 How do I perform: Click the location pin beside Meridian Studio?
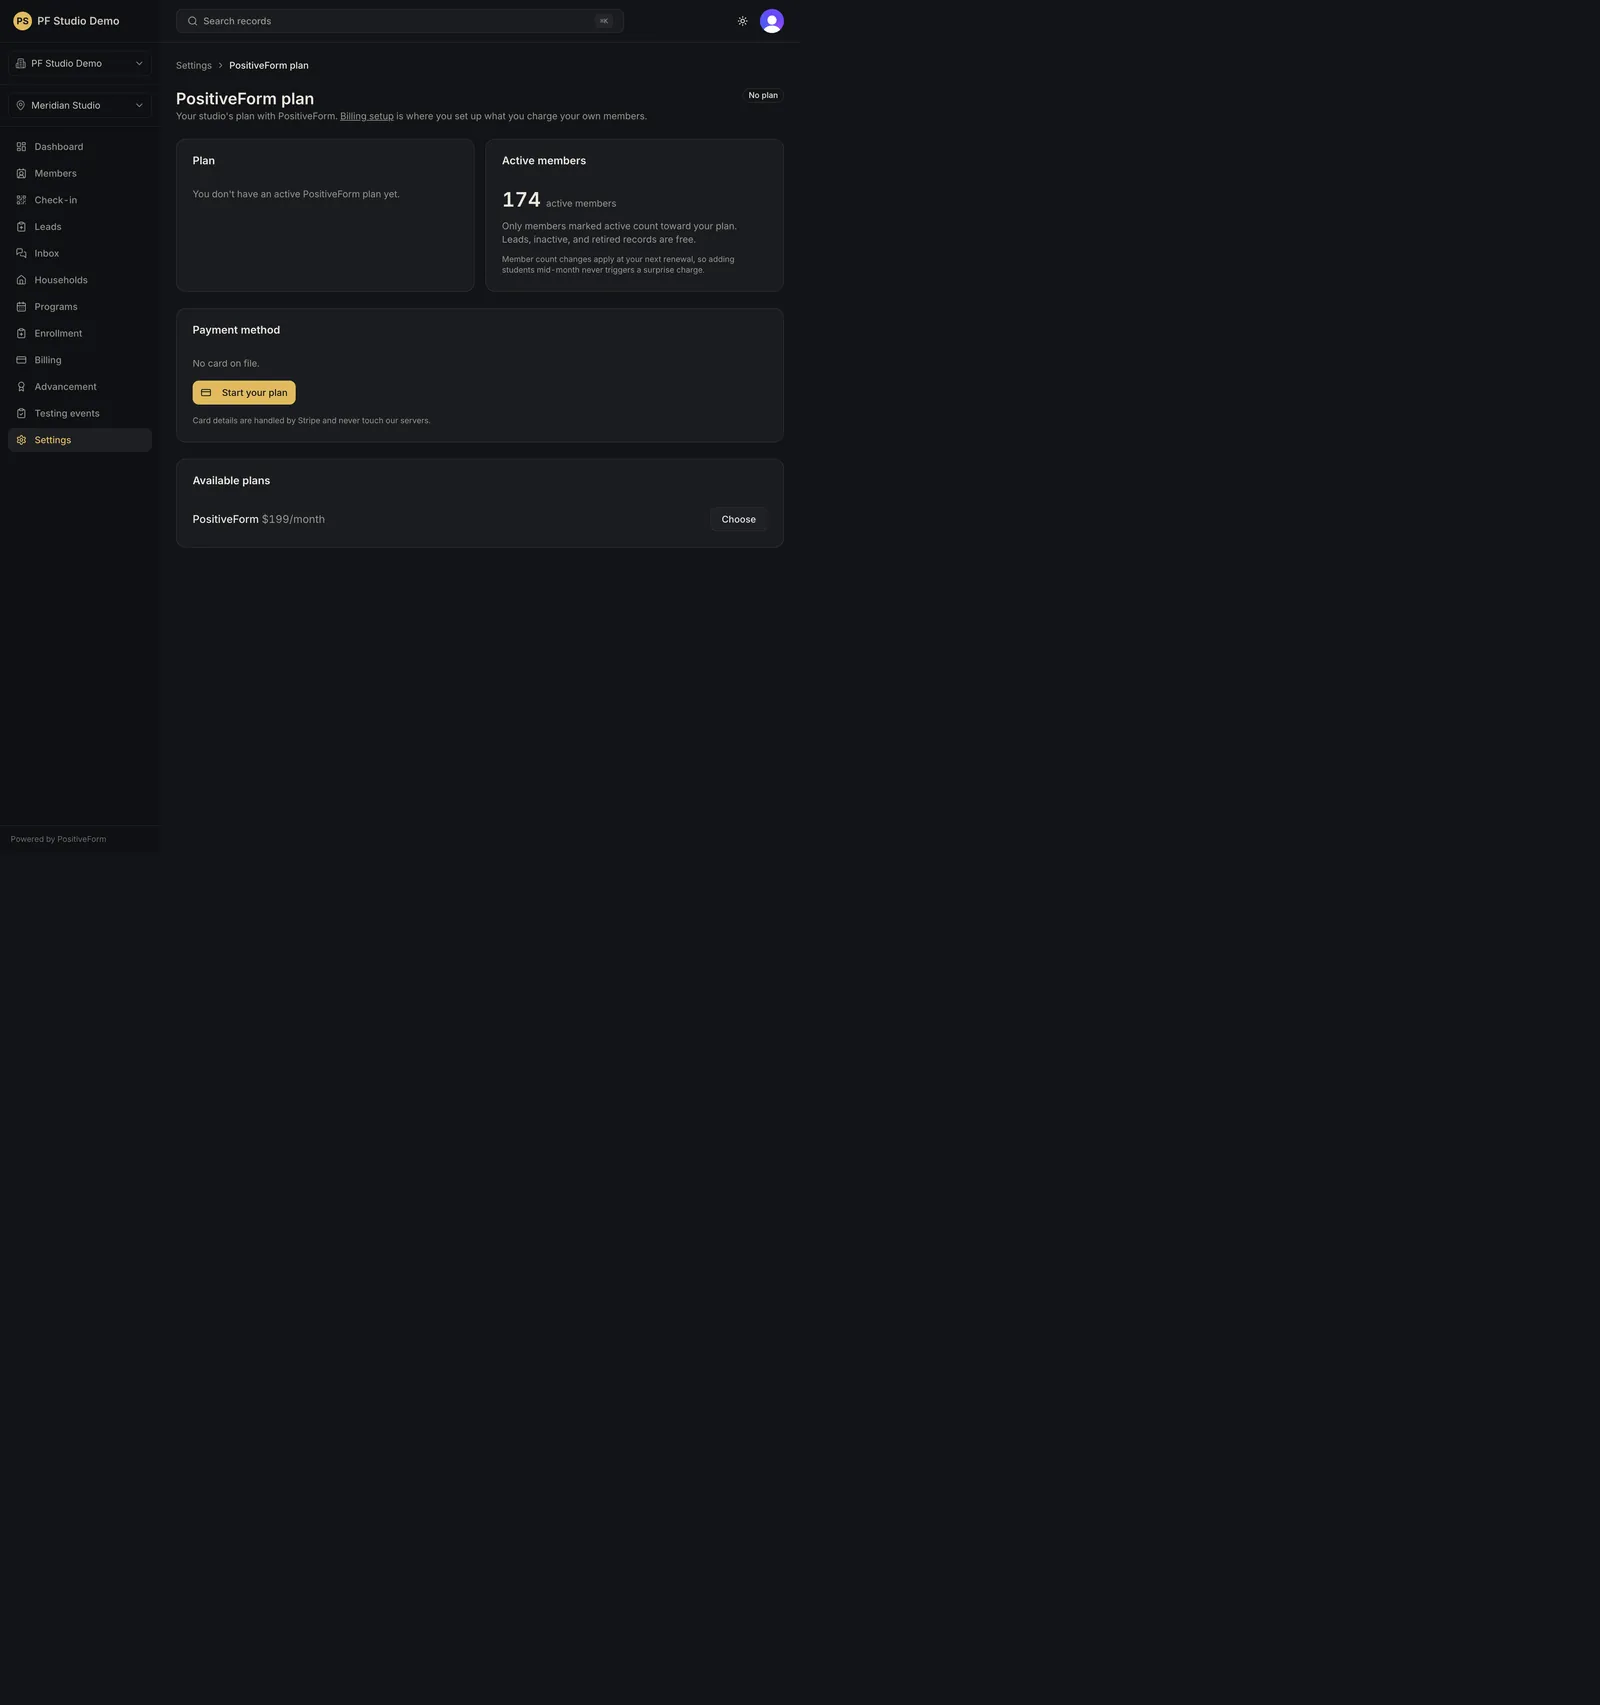tap(20, 106)
